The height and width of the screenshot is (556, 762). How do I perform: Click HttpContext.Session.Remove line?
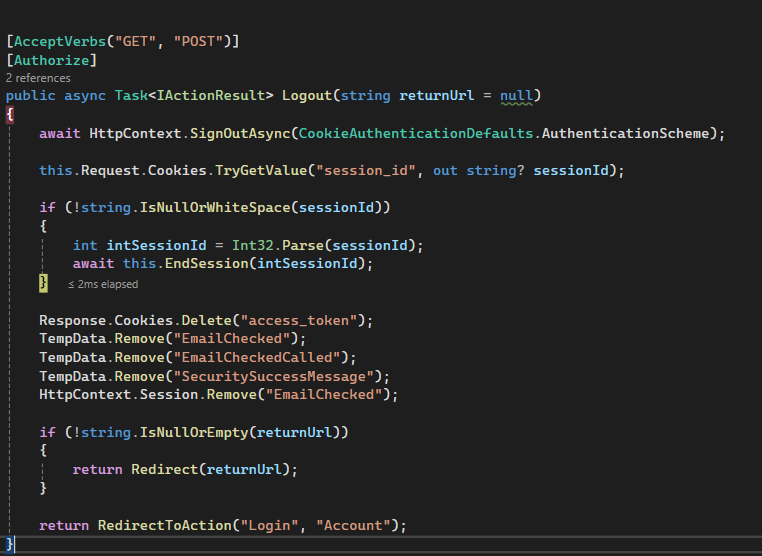219,395
